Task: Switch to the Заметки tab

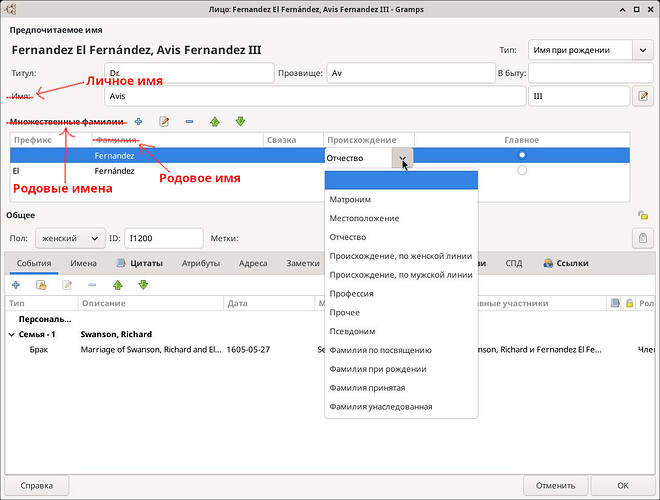Action: tap(302, 263)
